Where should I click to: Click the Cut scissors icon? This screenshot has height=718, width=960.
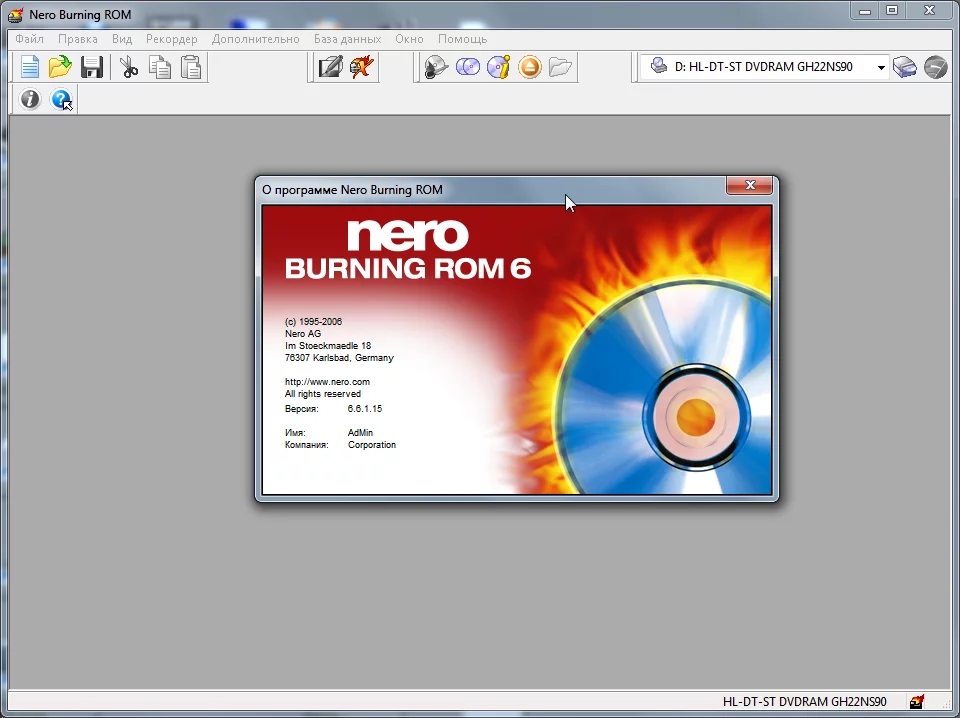pyautogui.click(x=129, y=67)
